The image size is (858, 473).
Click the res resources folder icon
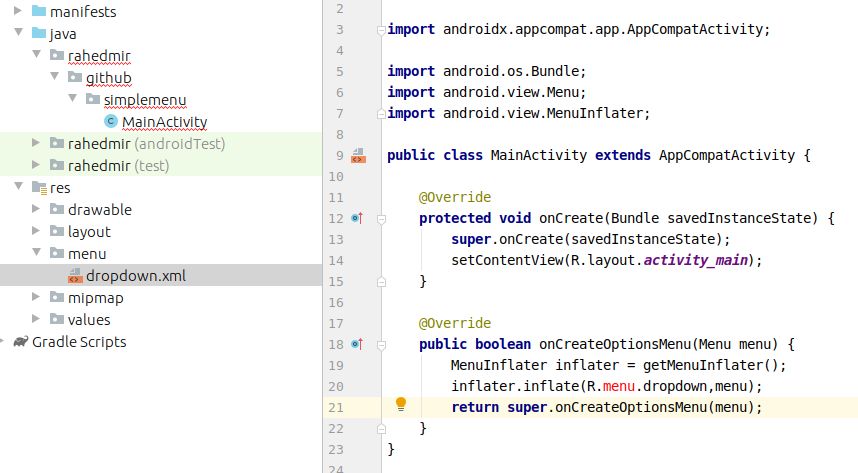[x=39, y=187]
